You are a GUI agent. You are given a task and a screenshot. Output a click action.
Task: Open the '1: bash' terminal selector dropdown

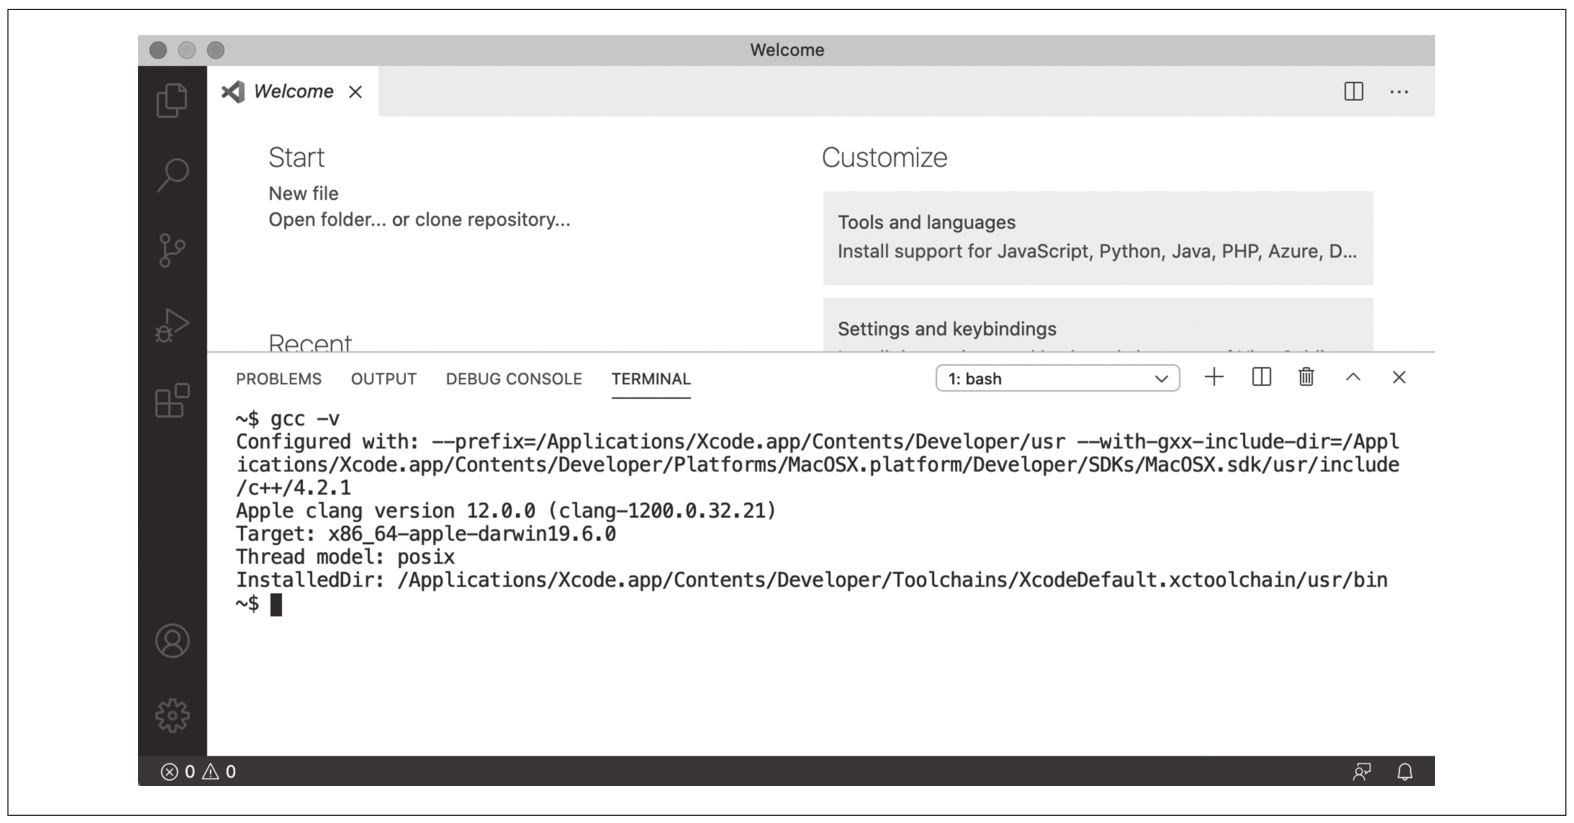1057,378
